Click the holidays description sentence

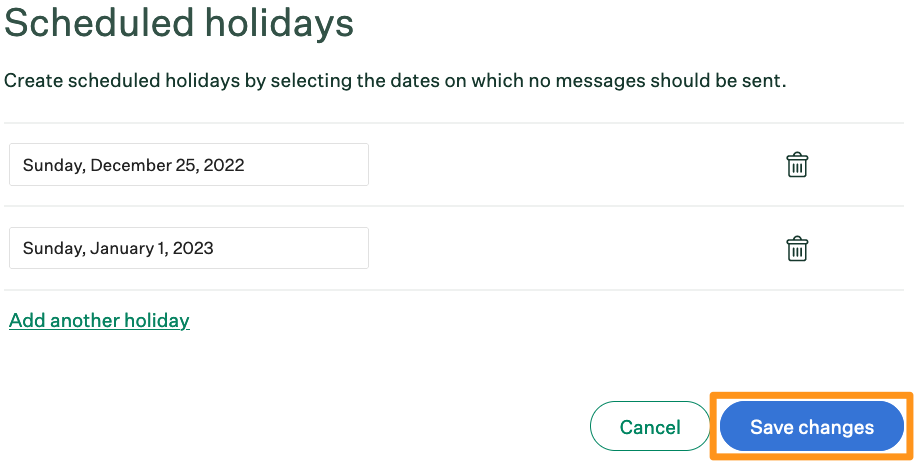click(x=395, y=80)
